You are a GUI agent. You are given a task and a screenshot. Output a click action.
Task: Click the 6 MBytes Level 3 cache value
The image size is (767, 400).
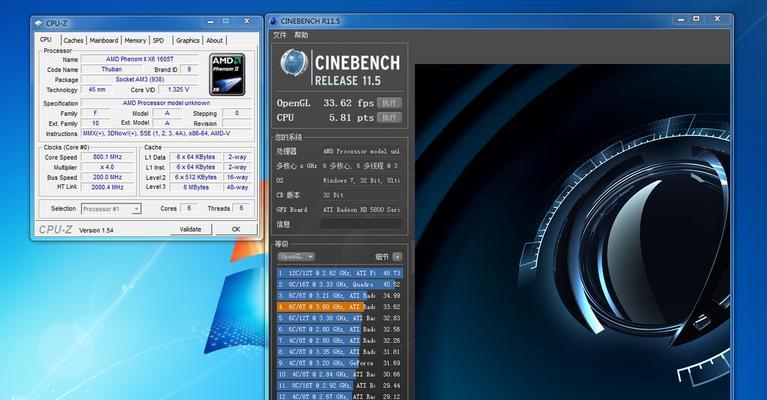click(196, 187)
